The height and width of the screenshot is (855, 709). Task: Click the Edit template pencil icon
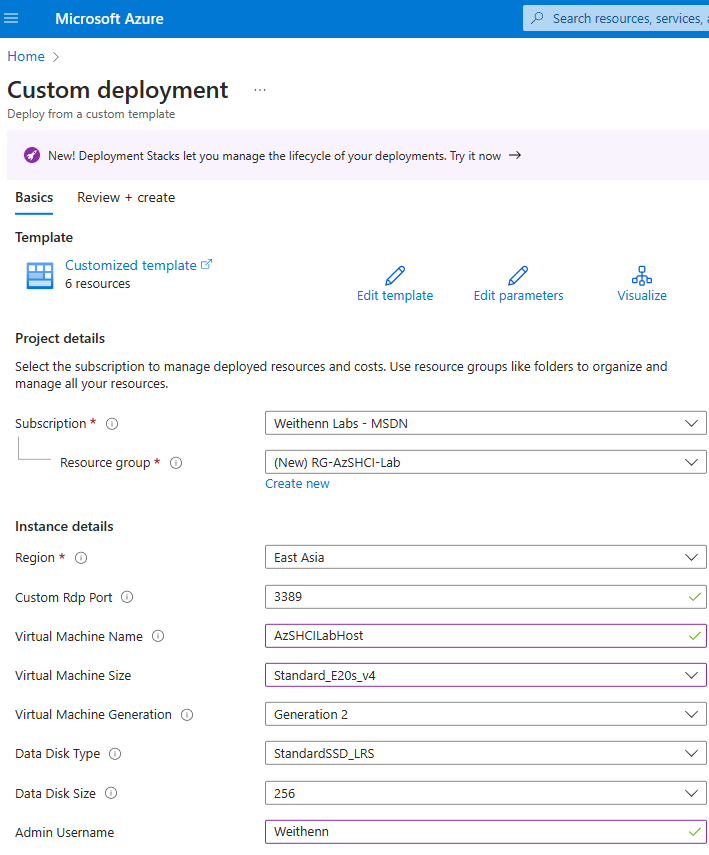pyautogui.click(x=395, y=275)
